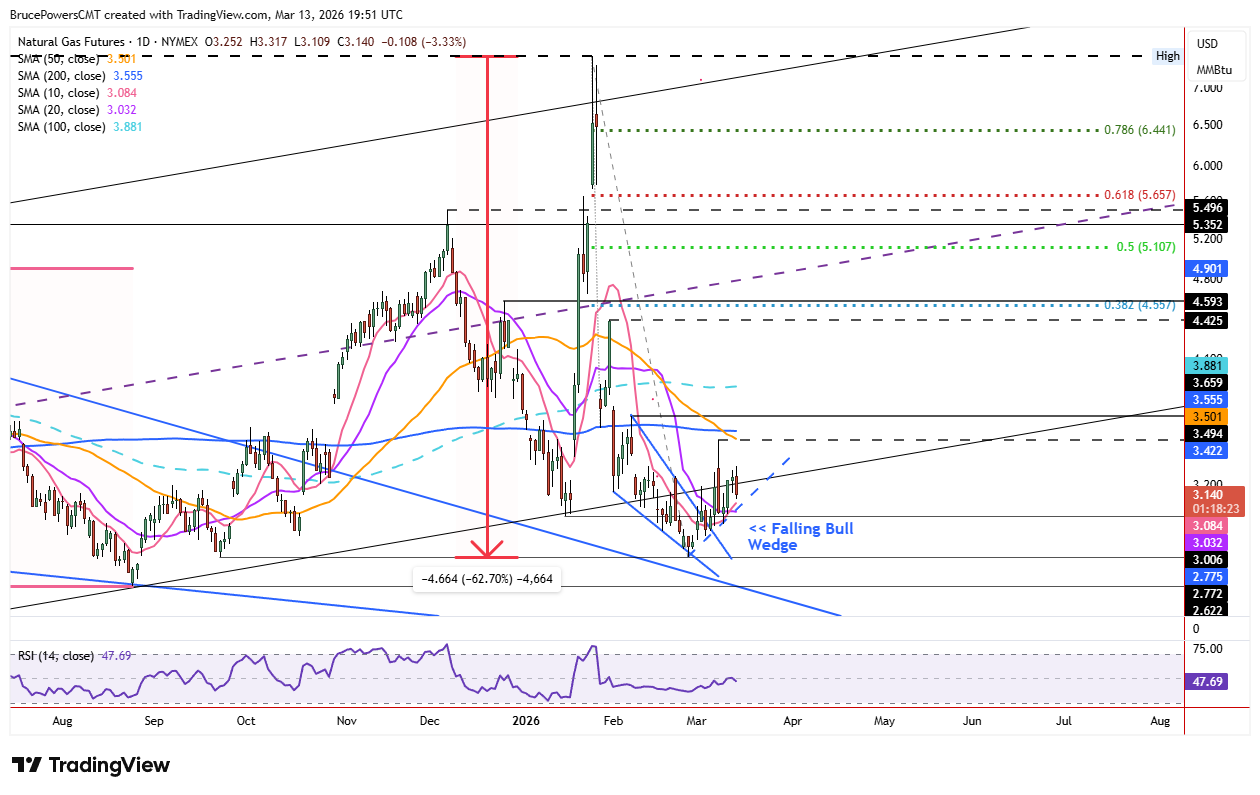Click the 0.5 (5.107) Fibonacci label
The image size is (1260, 795).
coord(1146,246)
